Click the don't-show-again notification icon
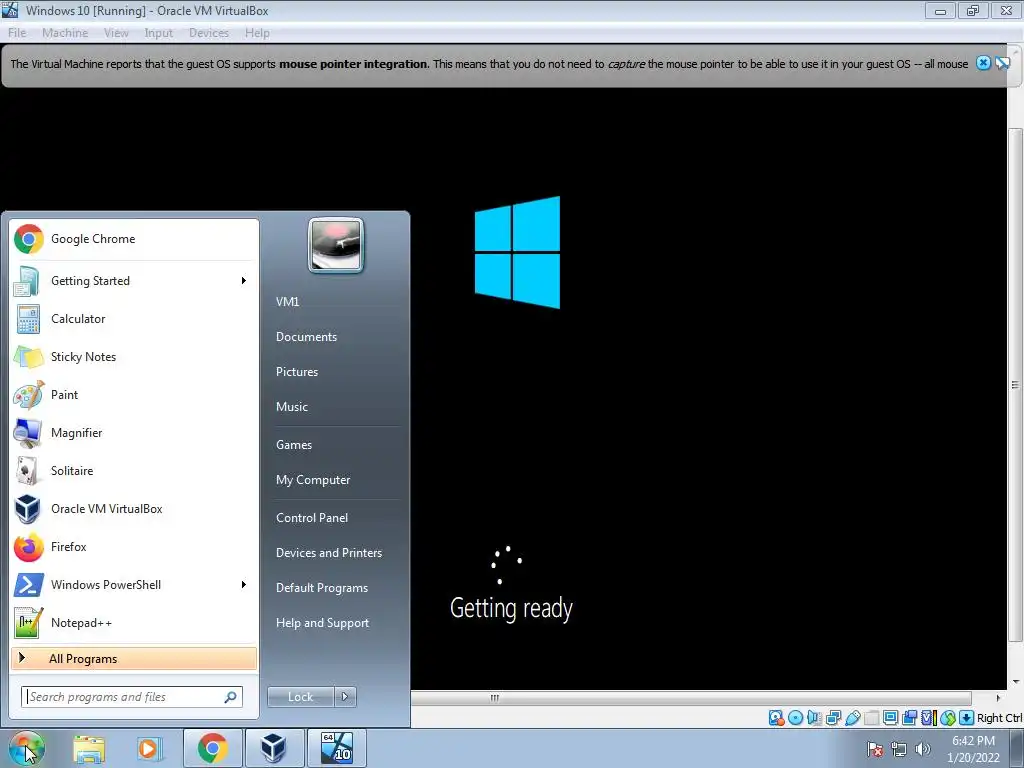Screen dimensions: 1024x768 (x=1002, y=63)
